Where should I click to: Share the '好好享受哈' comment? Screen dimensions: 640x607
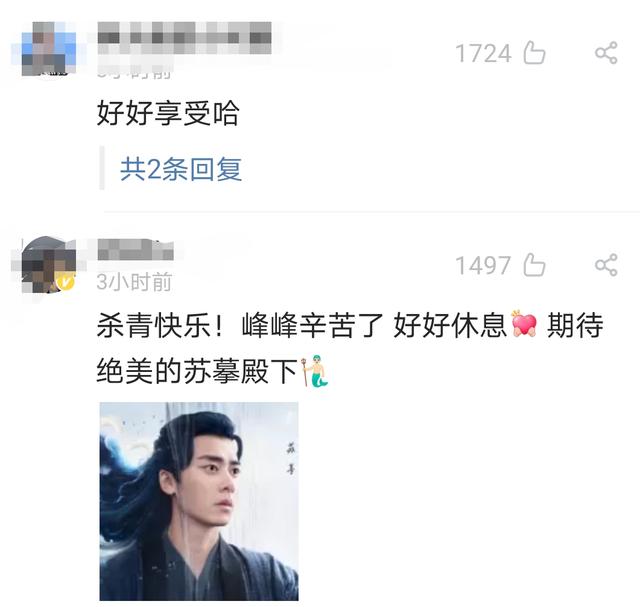(x=606, y=53)
